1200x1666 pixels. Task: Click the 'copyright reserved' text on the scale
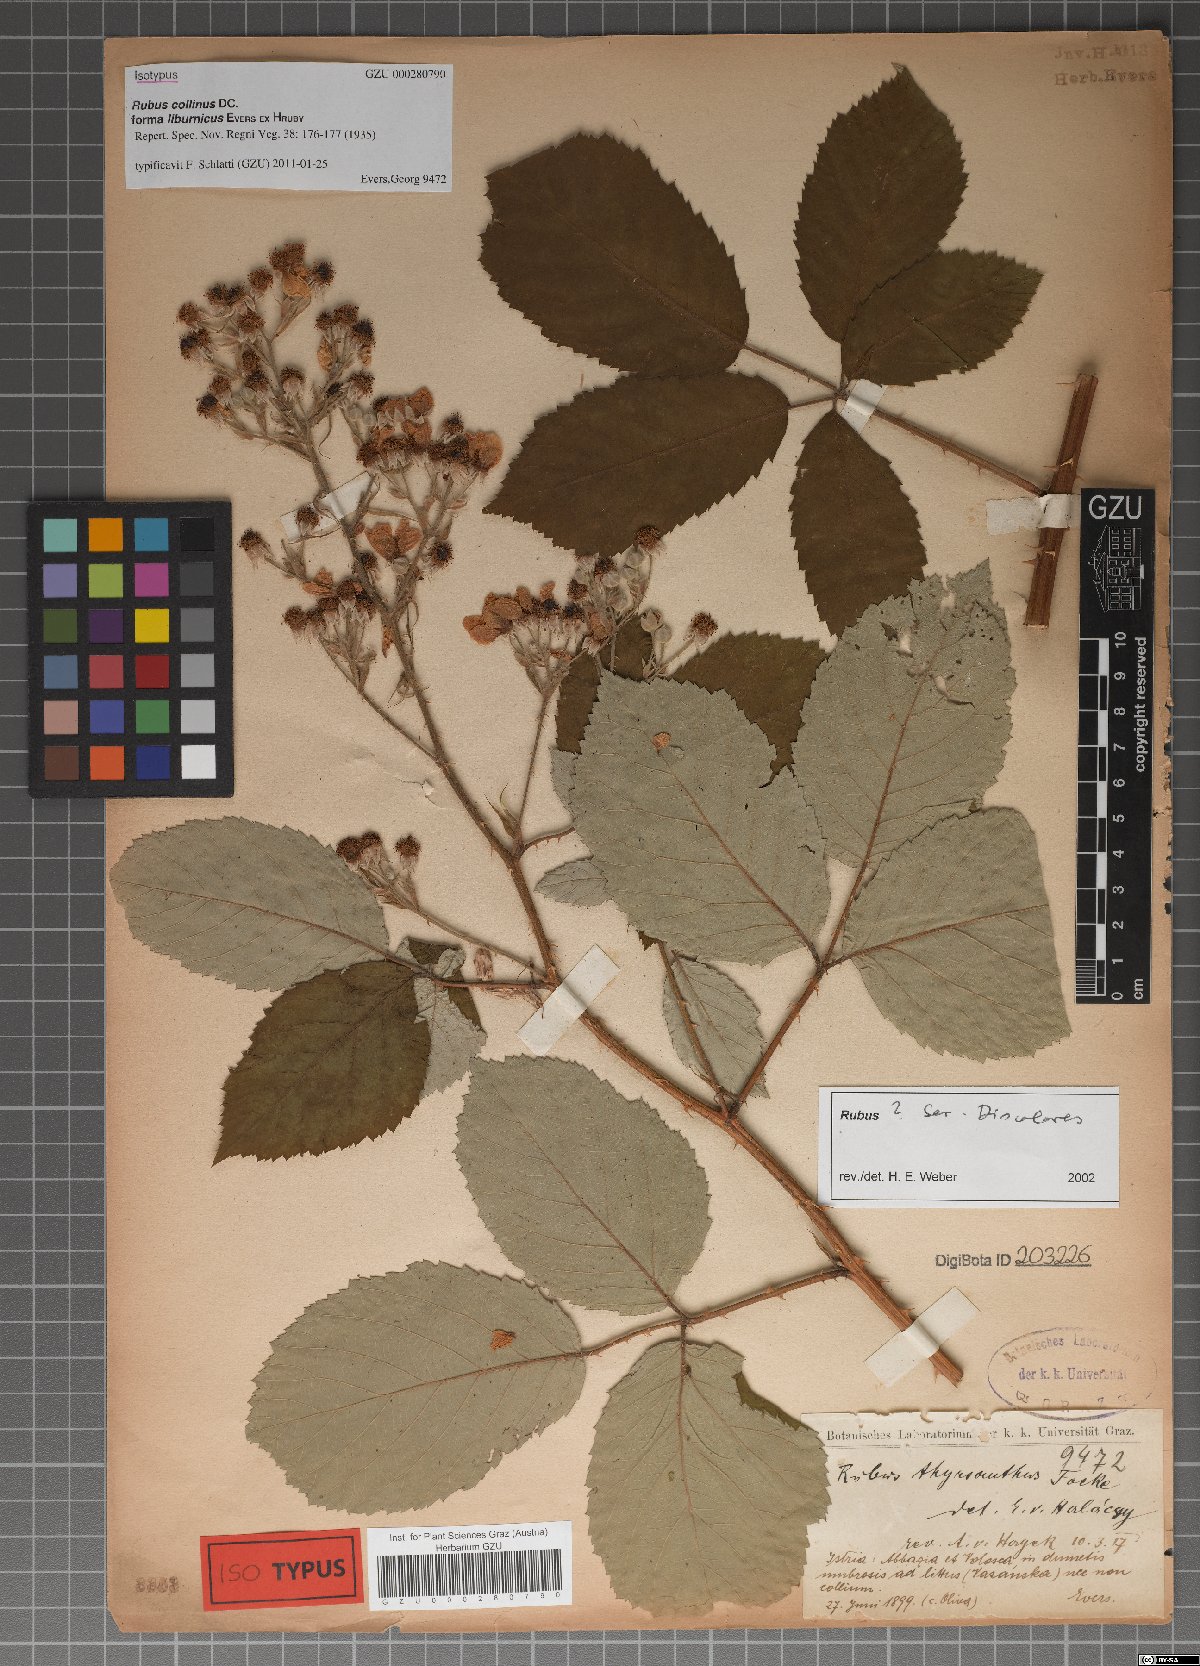pos(1141,704)
